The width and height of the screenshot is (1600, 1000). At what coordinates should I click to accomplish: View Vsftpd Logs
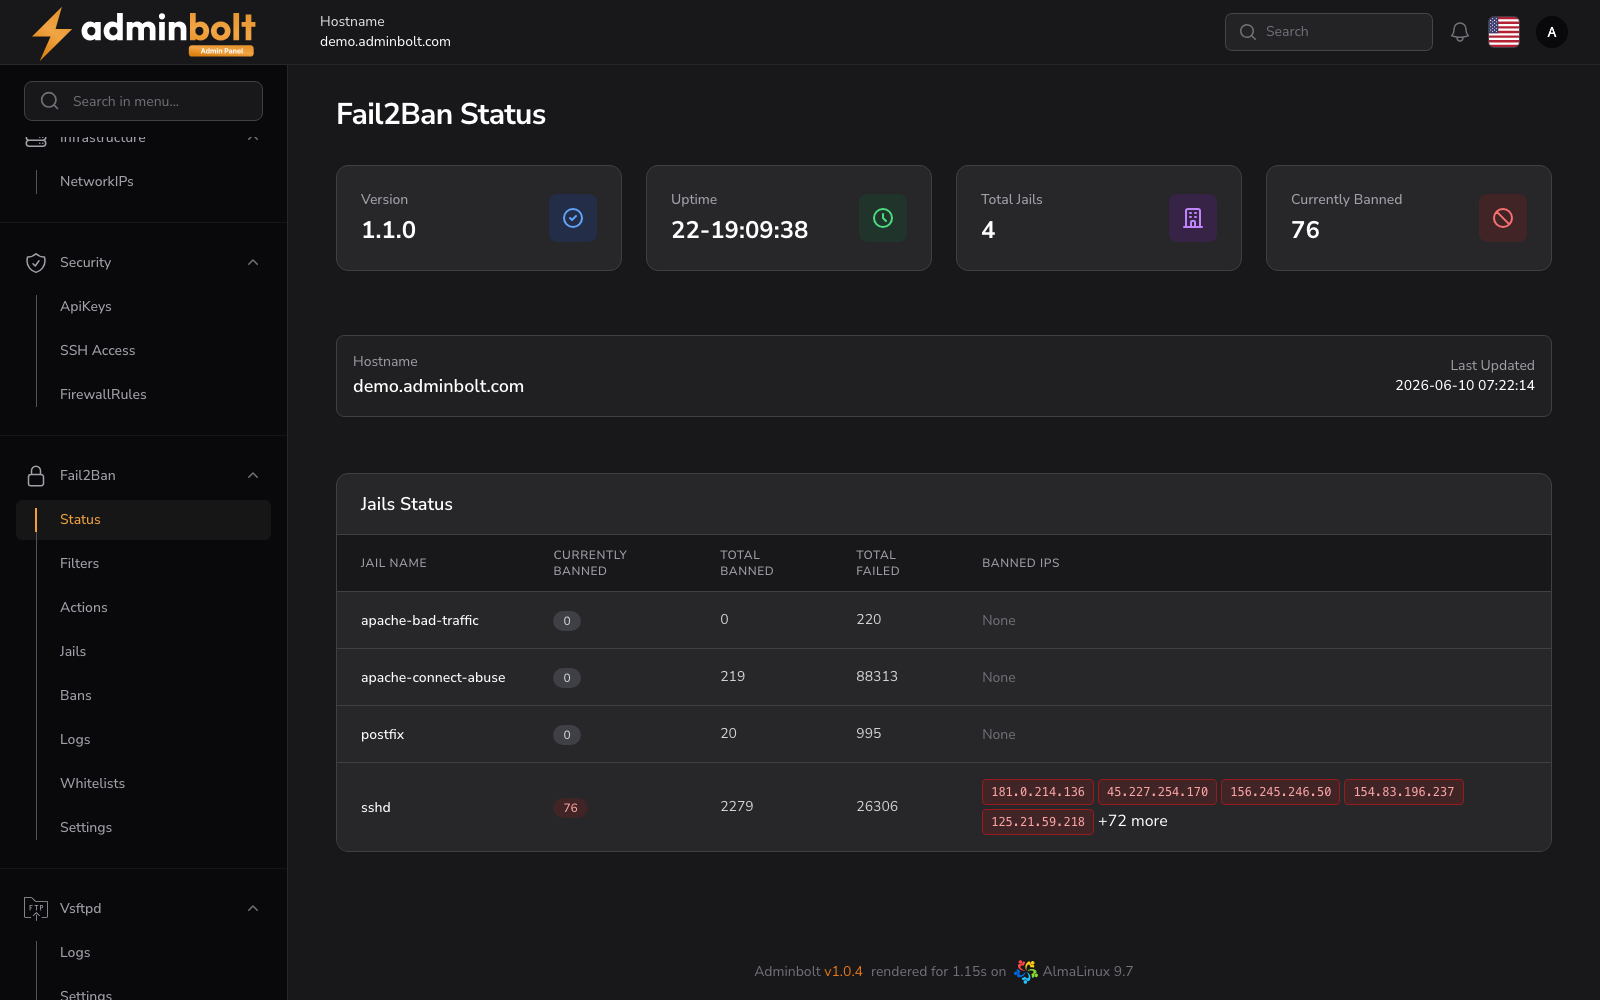click(75, 952)
